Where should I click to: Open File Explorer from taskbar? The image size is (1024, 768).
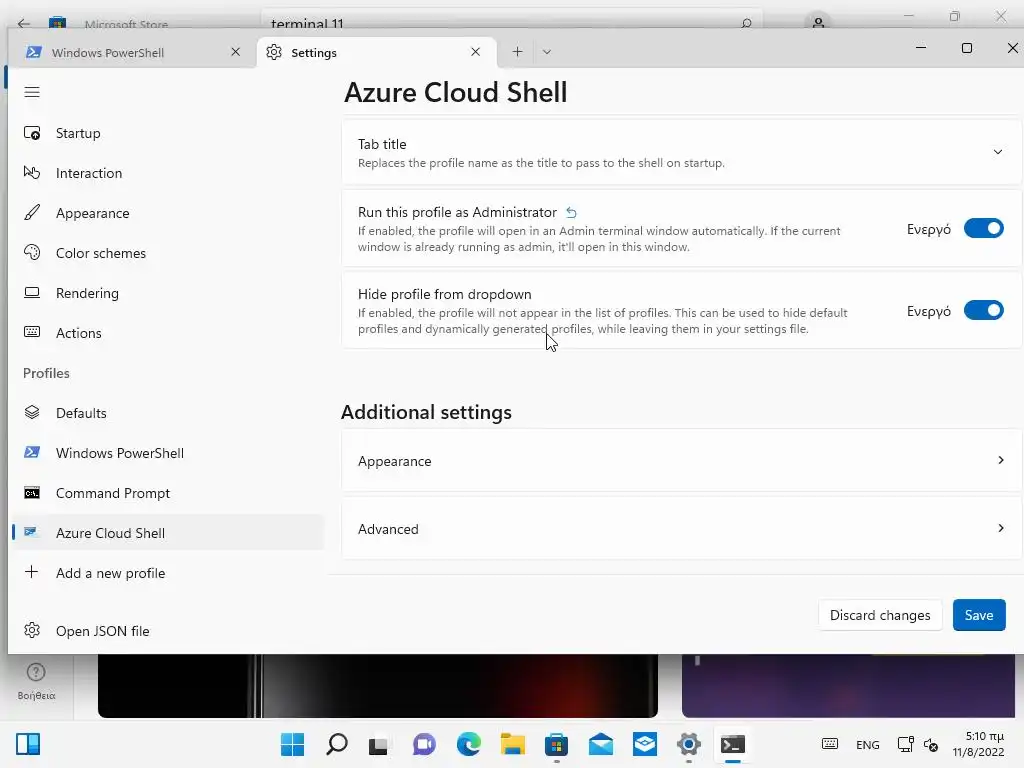click(x=513, y=744)
